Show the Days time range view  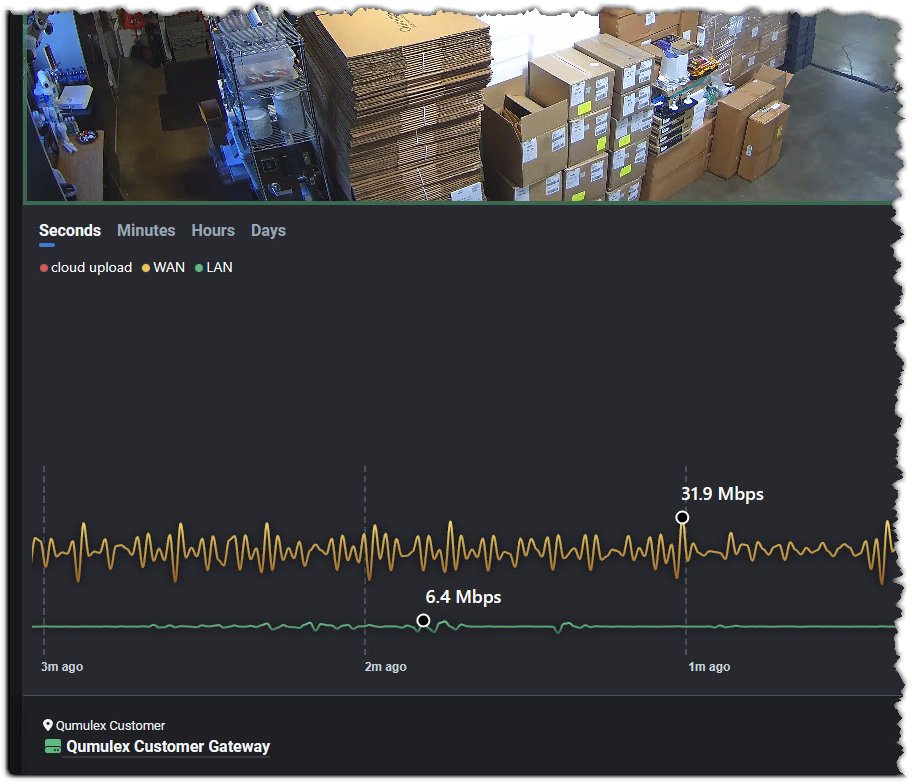coord(268,231)
